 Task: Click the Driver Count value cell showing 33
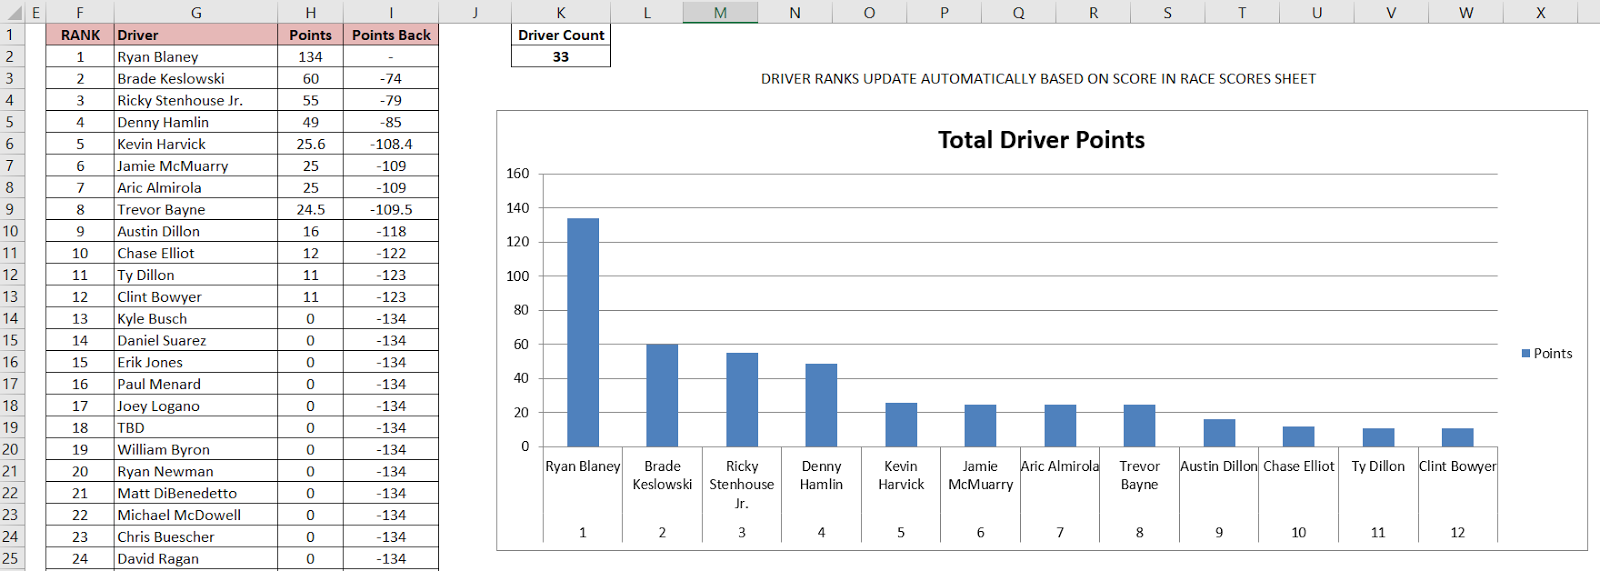(561, 57)
